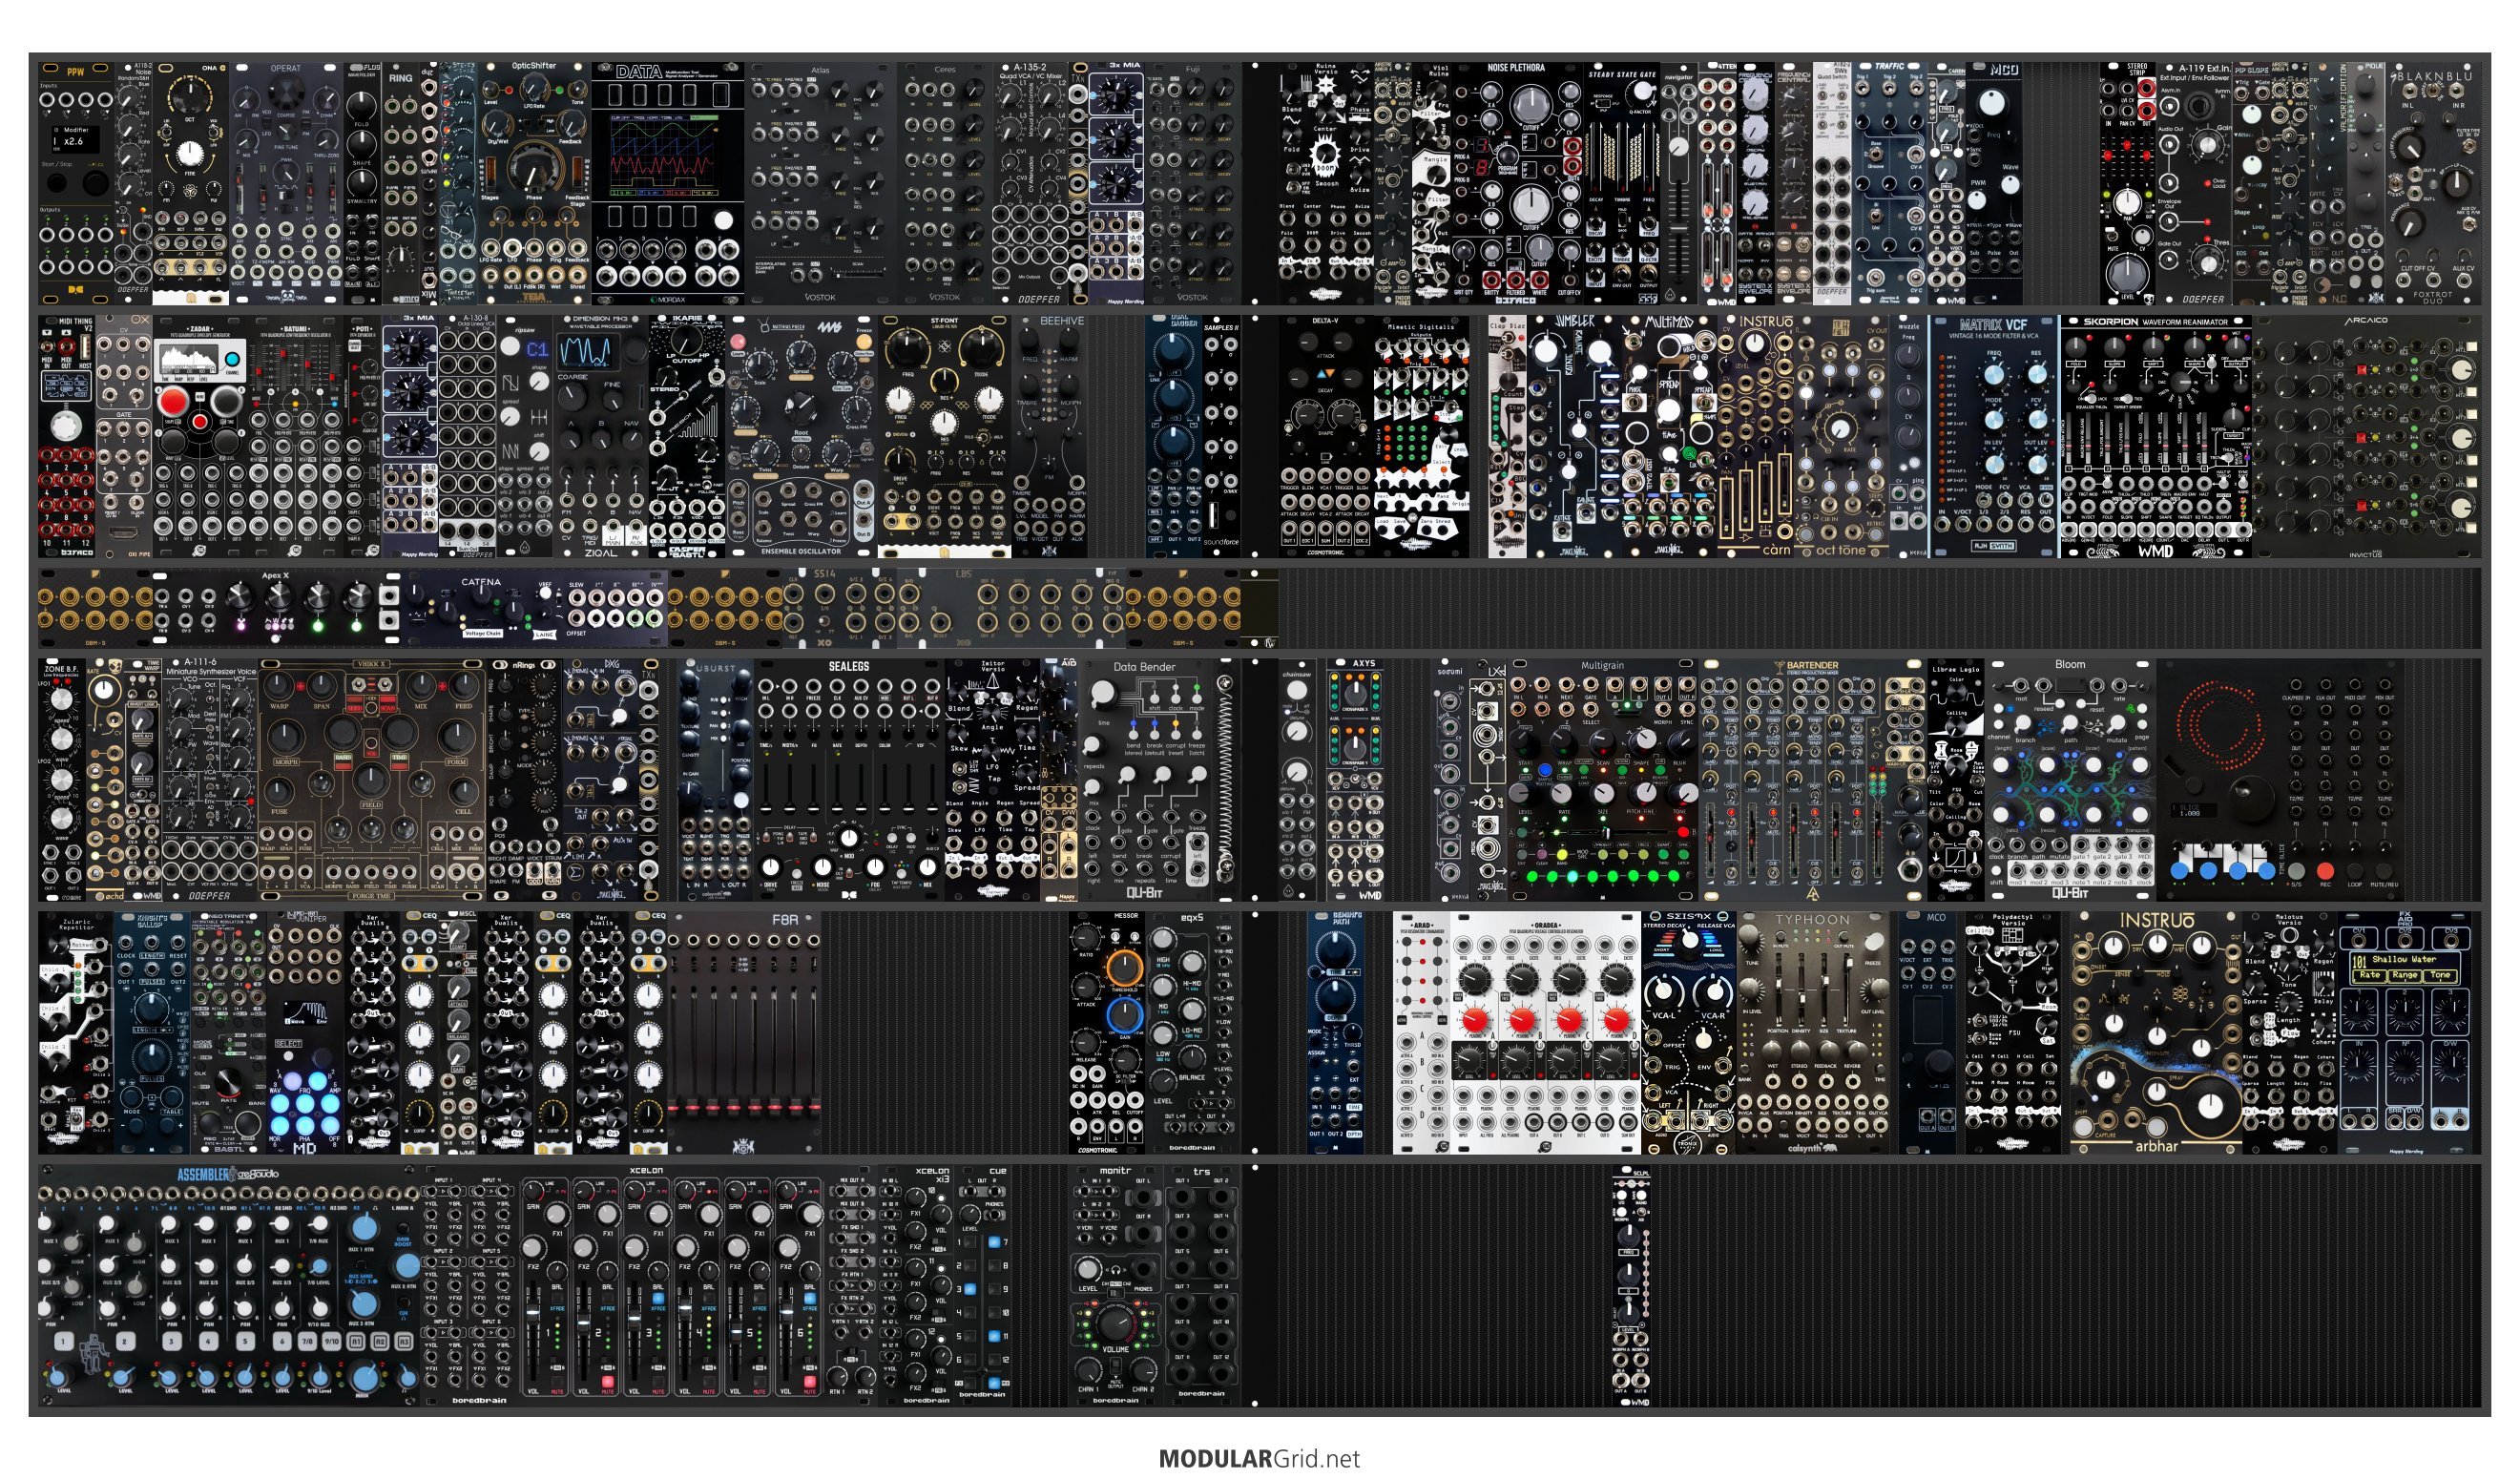Open the Vostok Atlas module
This screenshot has width=2520, height=1479.
[x=820, y=183]
